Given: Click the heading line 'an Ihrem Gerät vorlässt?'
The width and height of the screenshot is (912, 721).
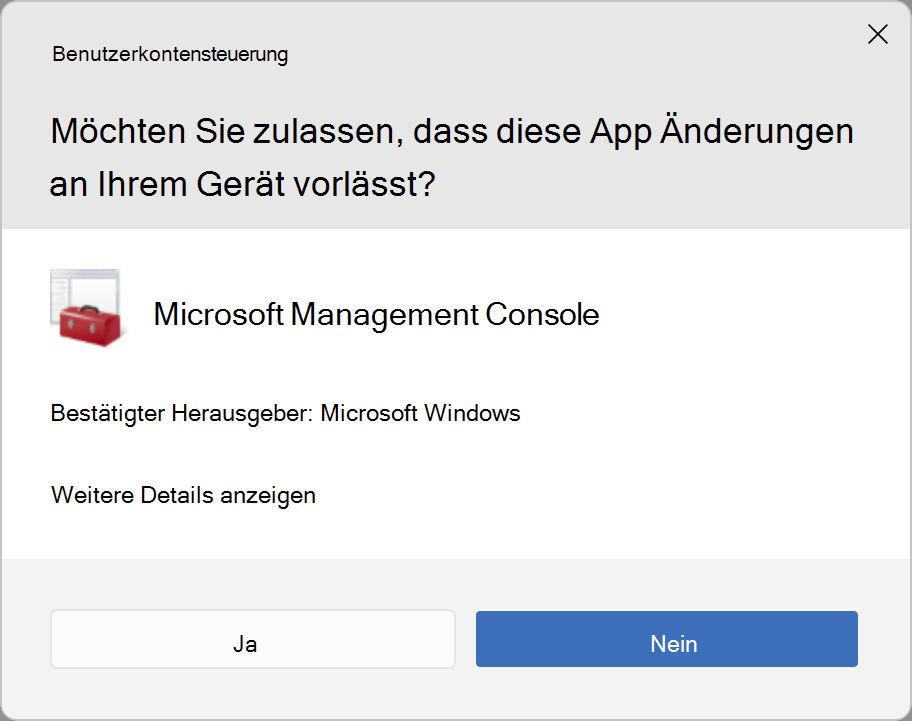Looking at the screenshot, I should [x=242, y=184].
